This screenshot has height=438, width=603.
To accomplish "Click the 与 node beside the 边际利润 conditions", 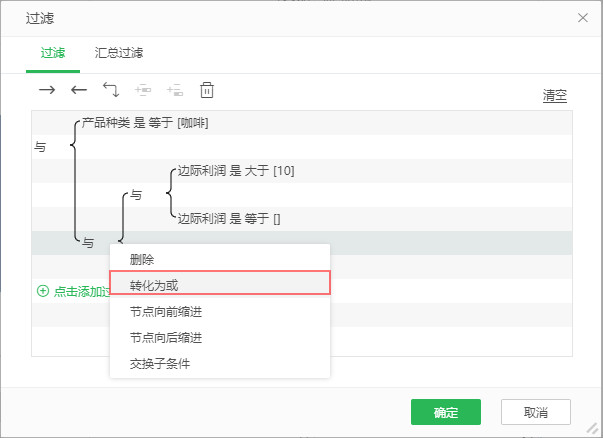I will pos(136,195).
